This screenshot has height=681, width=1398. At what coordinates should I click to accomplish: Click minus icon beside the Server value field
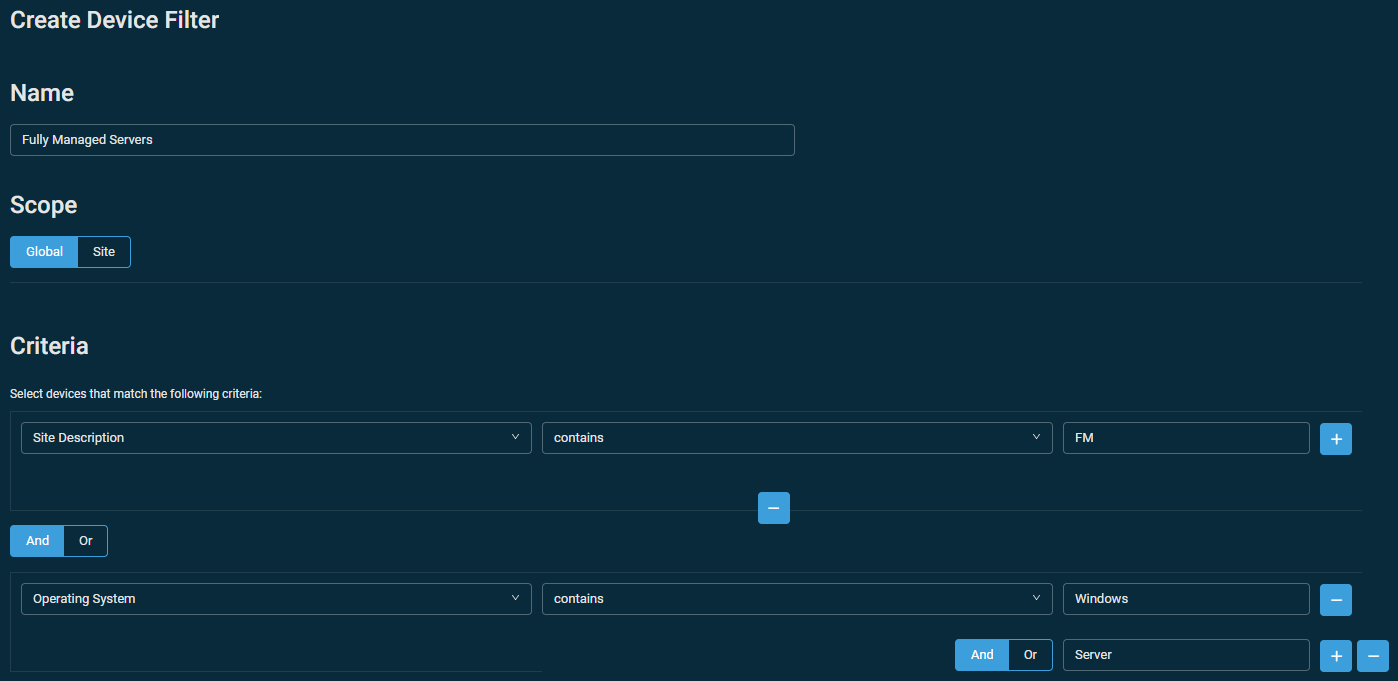coord(1373,656)
